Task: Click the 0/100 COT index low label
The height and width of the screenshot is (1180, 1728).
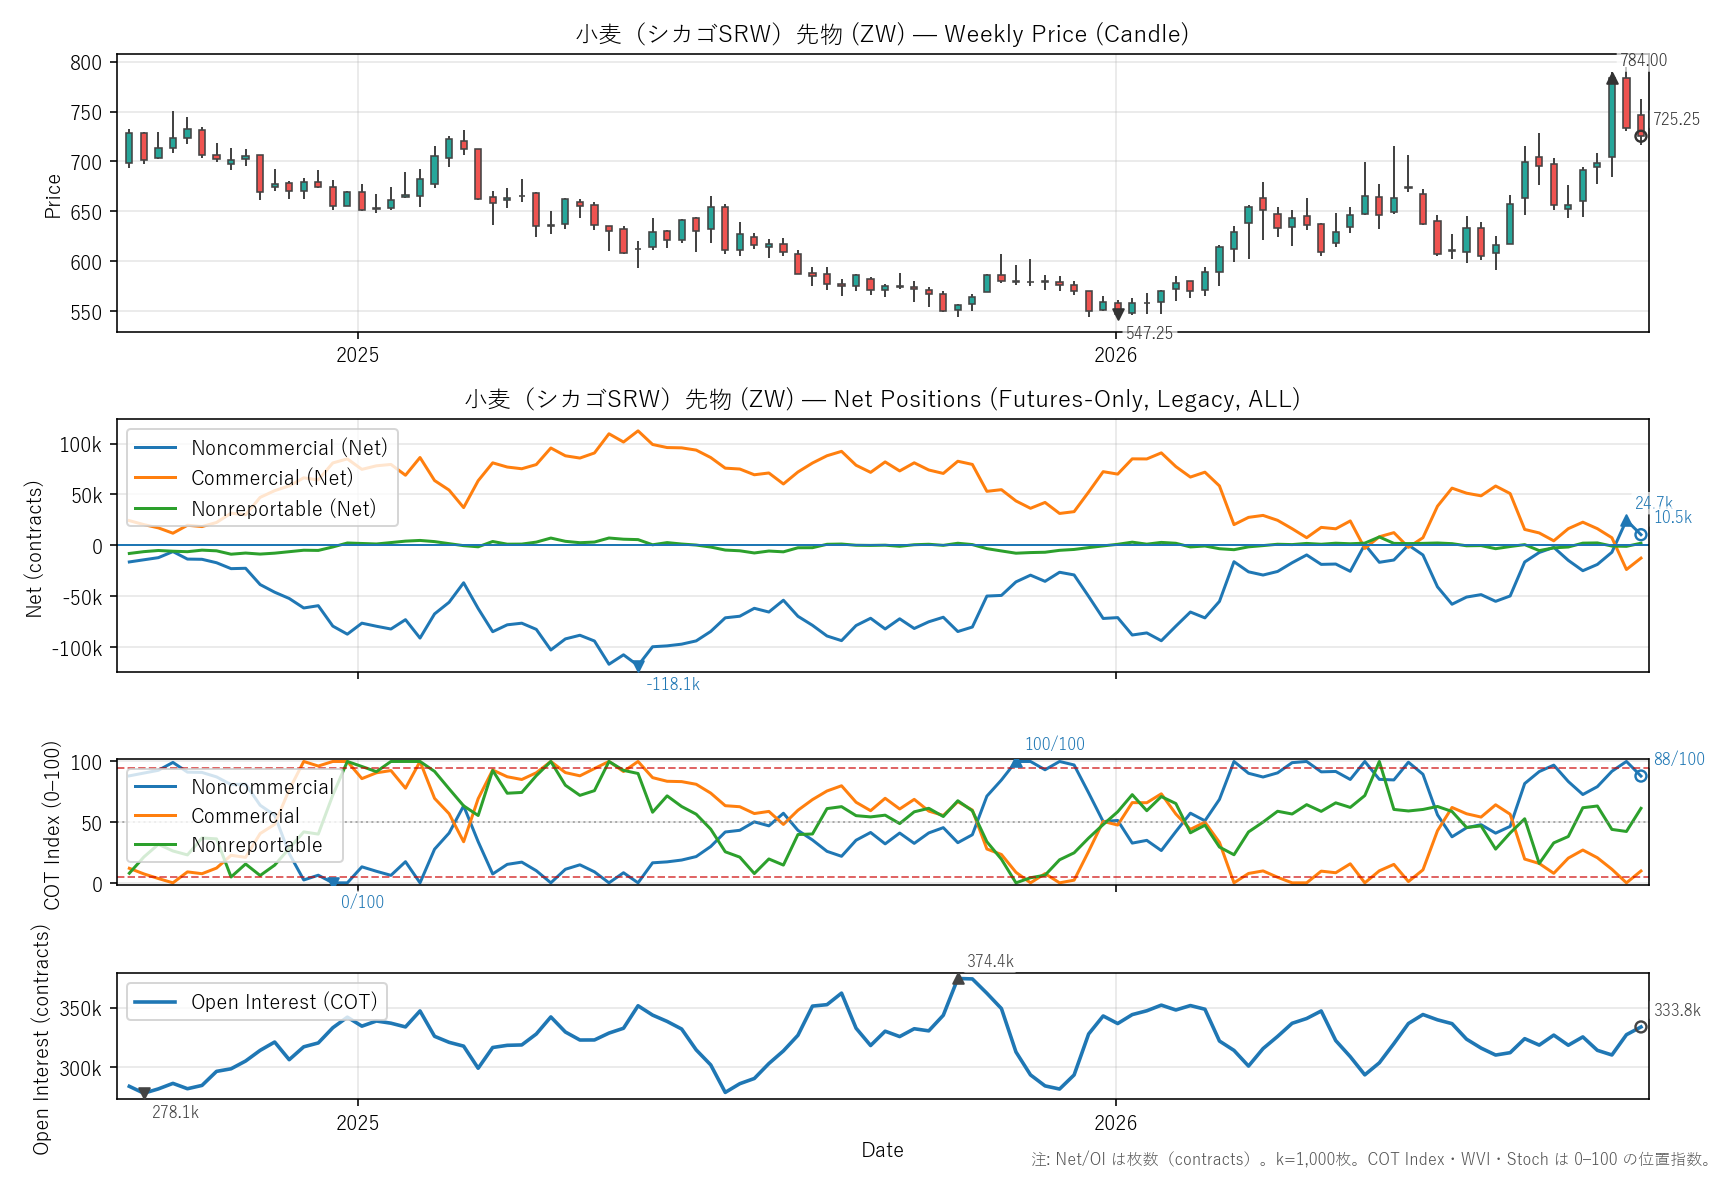Action: coord(362,902)
